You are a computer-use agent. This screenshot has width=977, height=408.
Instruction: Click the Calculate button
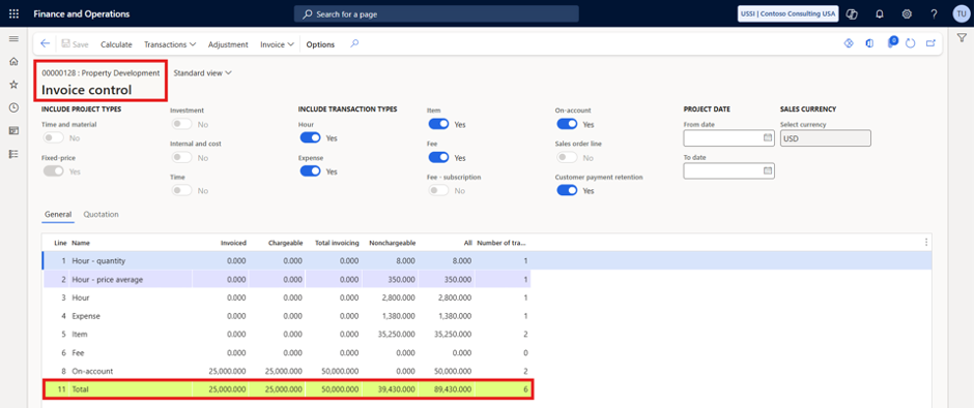(117, 44)
